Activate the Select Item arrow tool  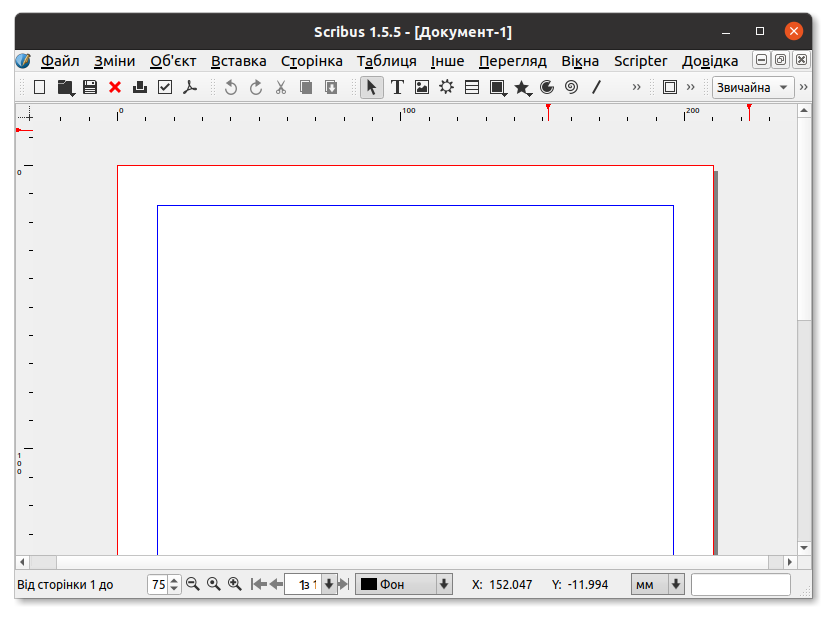372,87
